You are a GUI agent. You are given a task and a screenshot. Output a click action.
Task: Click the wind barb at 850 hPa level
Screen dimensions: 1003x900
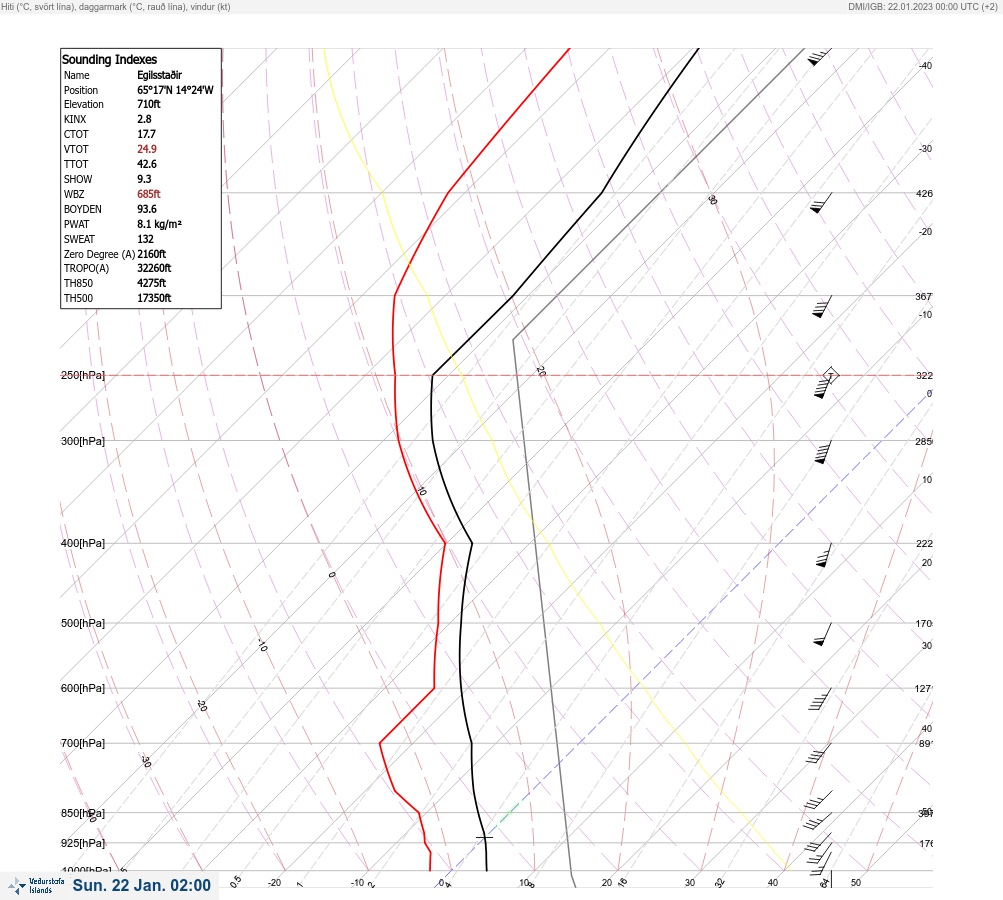818,821
